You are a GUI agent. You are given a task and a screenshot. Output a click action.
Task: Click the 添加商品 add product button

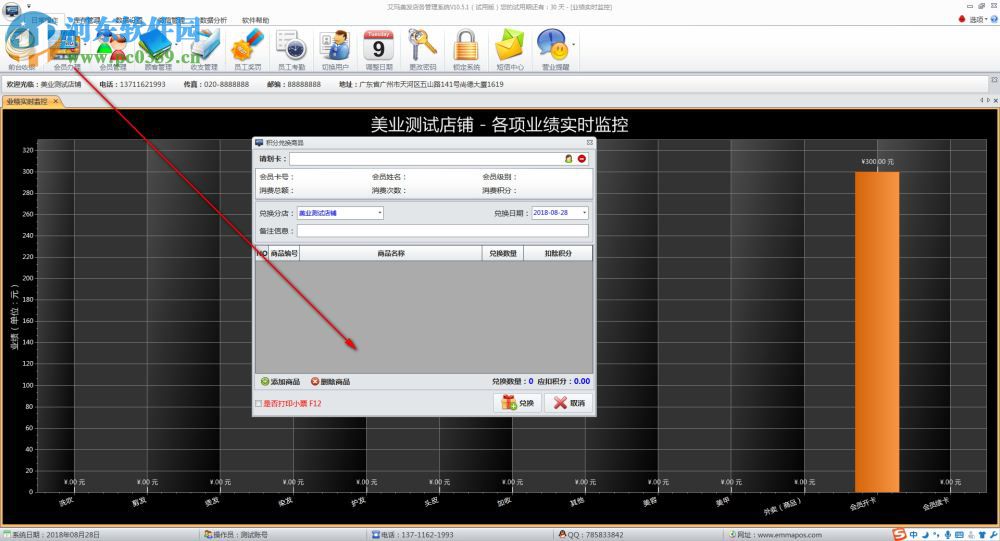(280, 382)
